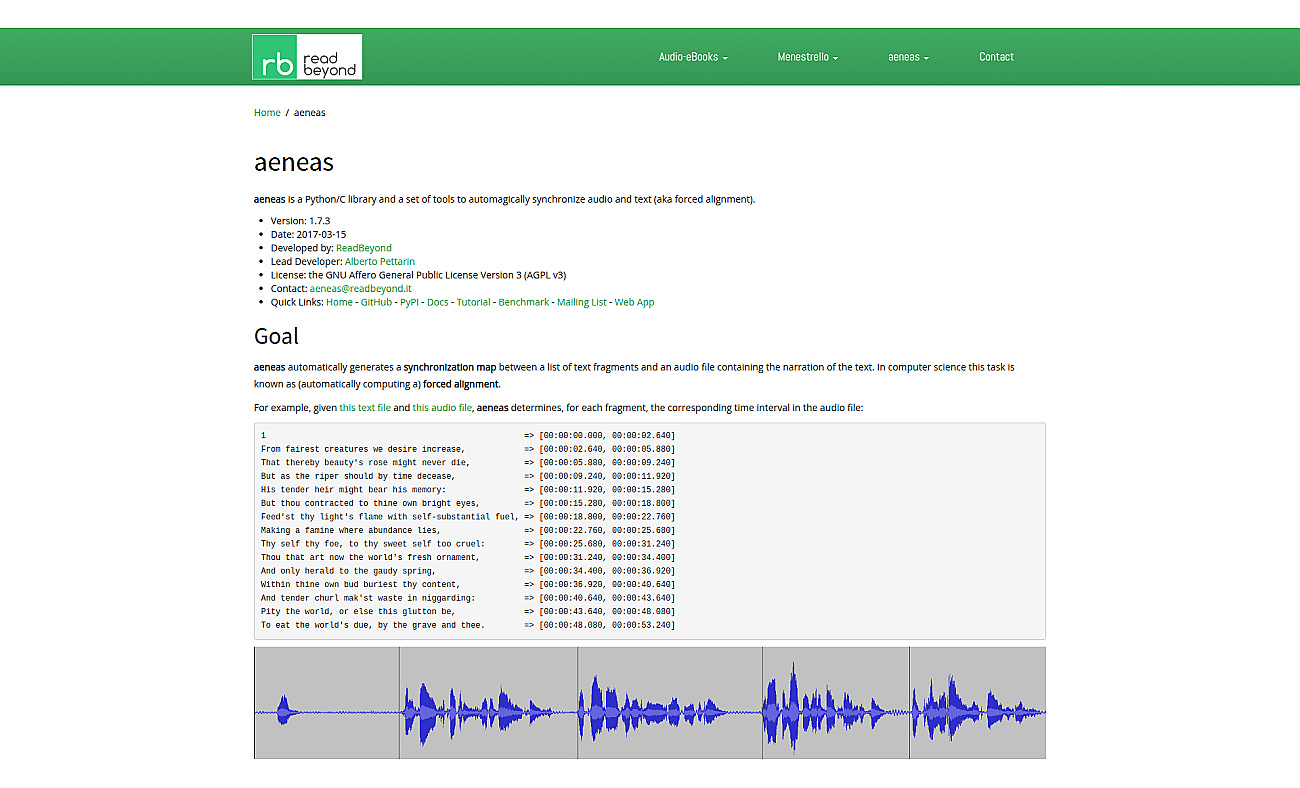This screenshot has height=788, width=1300.
Task: Click the 'Date: 2017-03-15' list item
Action: coord(309,235)
